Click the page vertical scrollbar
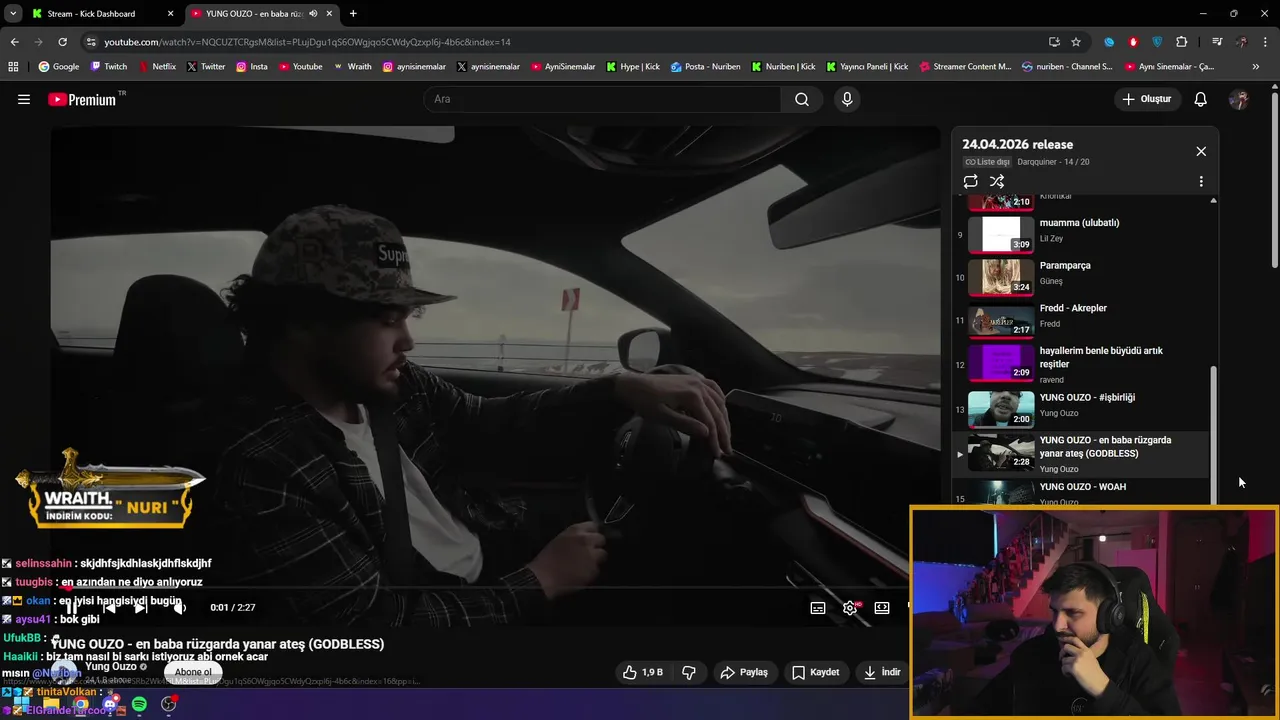Image resolution: width=1280 pixels, height=720 pixels. coord(1275,180)
